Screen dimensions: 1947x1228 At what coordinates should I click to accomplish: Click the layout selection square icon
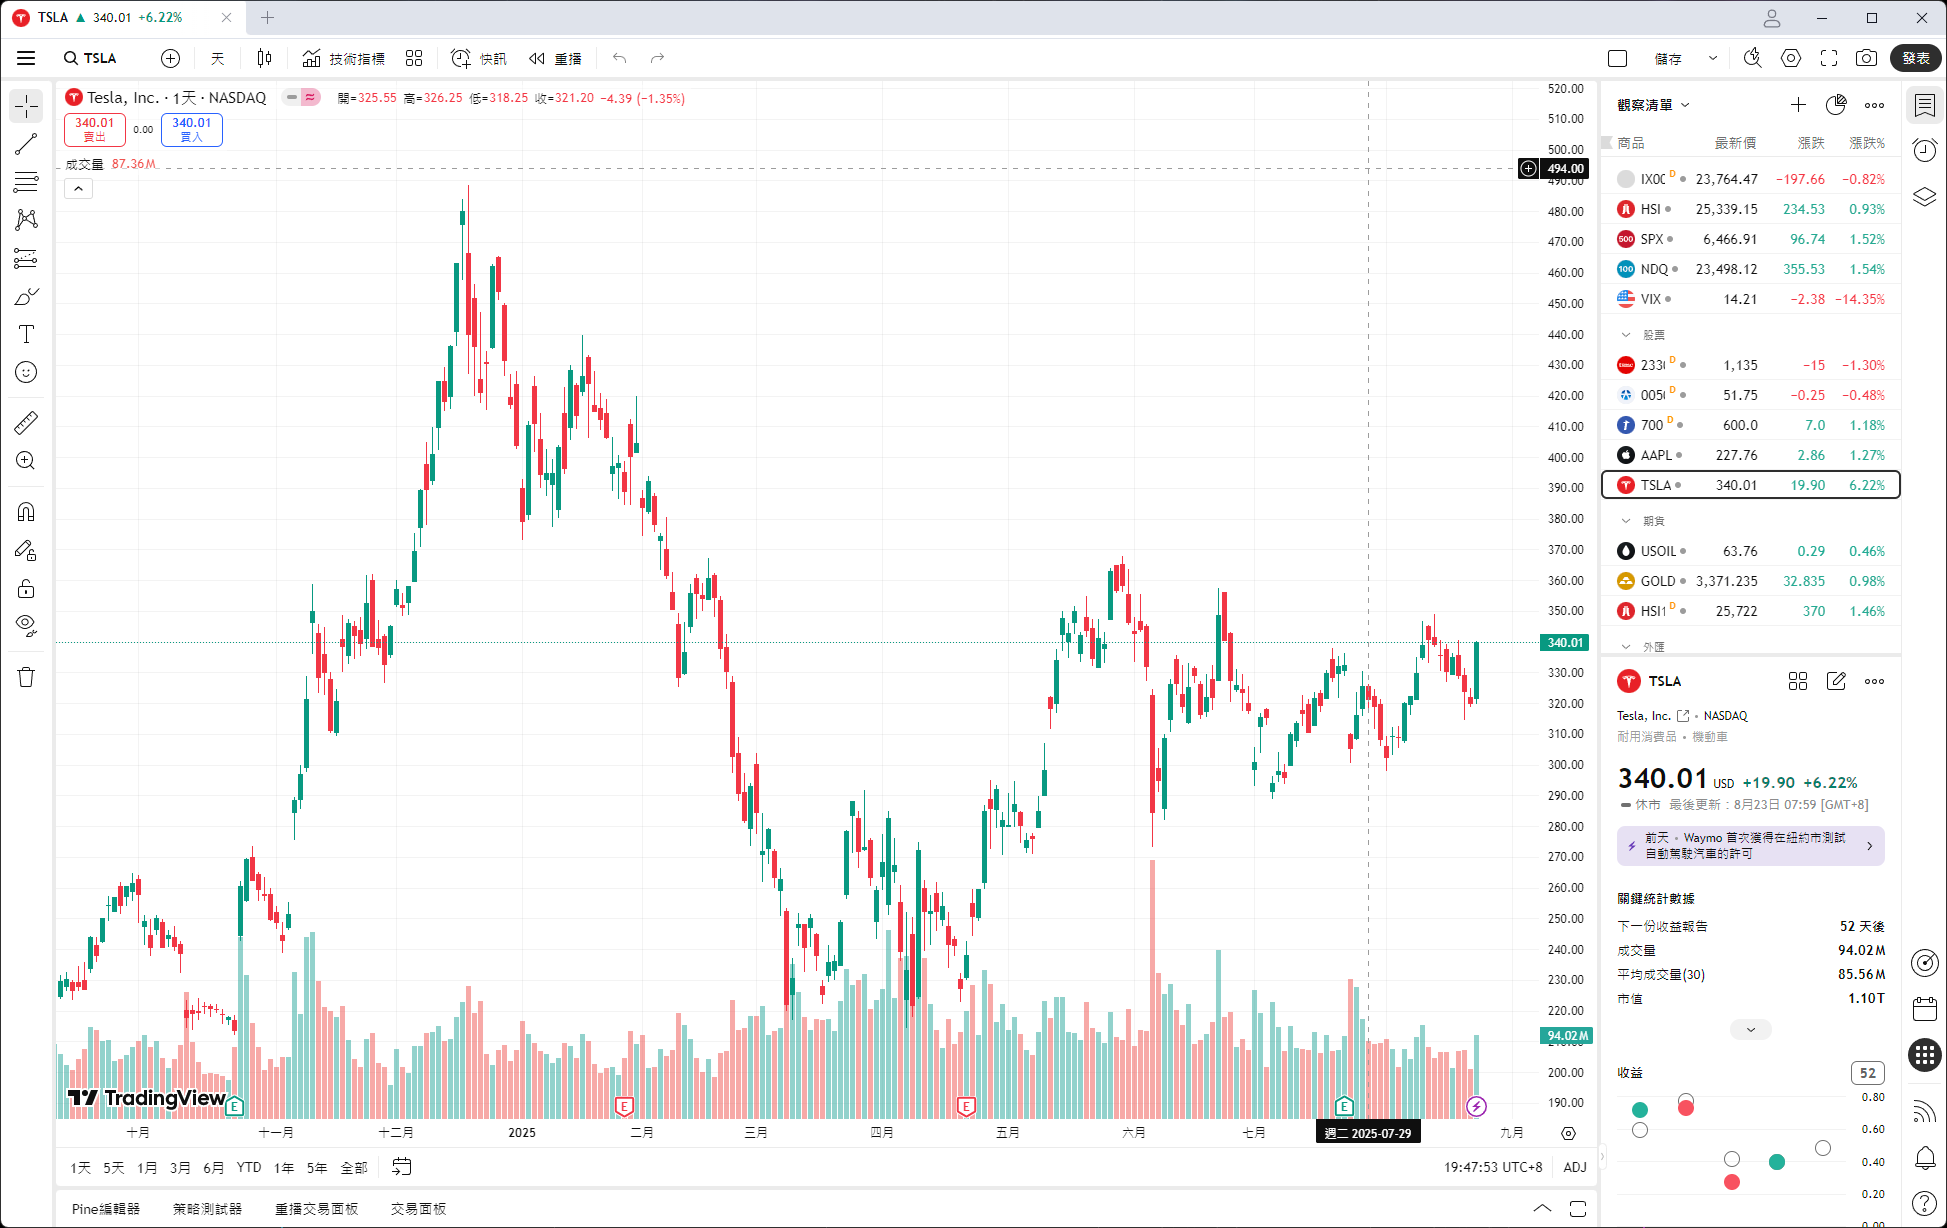pos(1617,58)
